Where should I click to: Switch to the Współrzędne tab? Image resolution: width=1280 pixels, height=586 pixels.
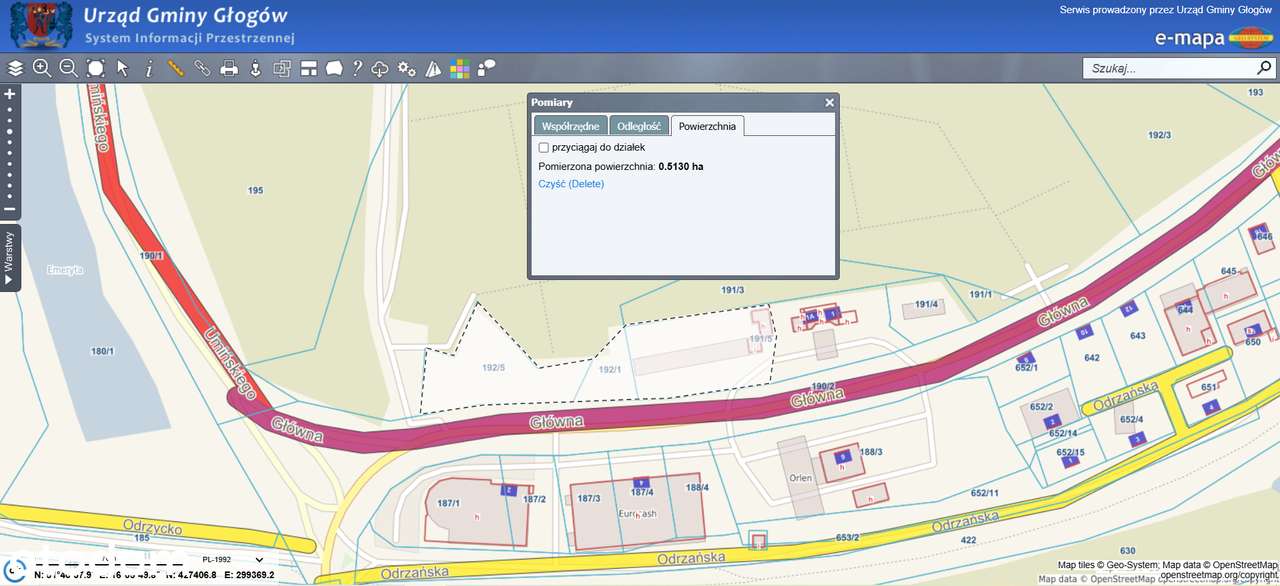click(570, 126)
